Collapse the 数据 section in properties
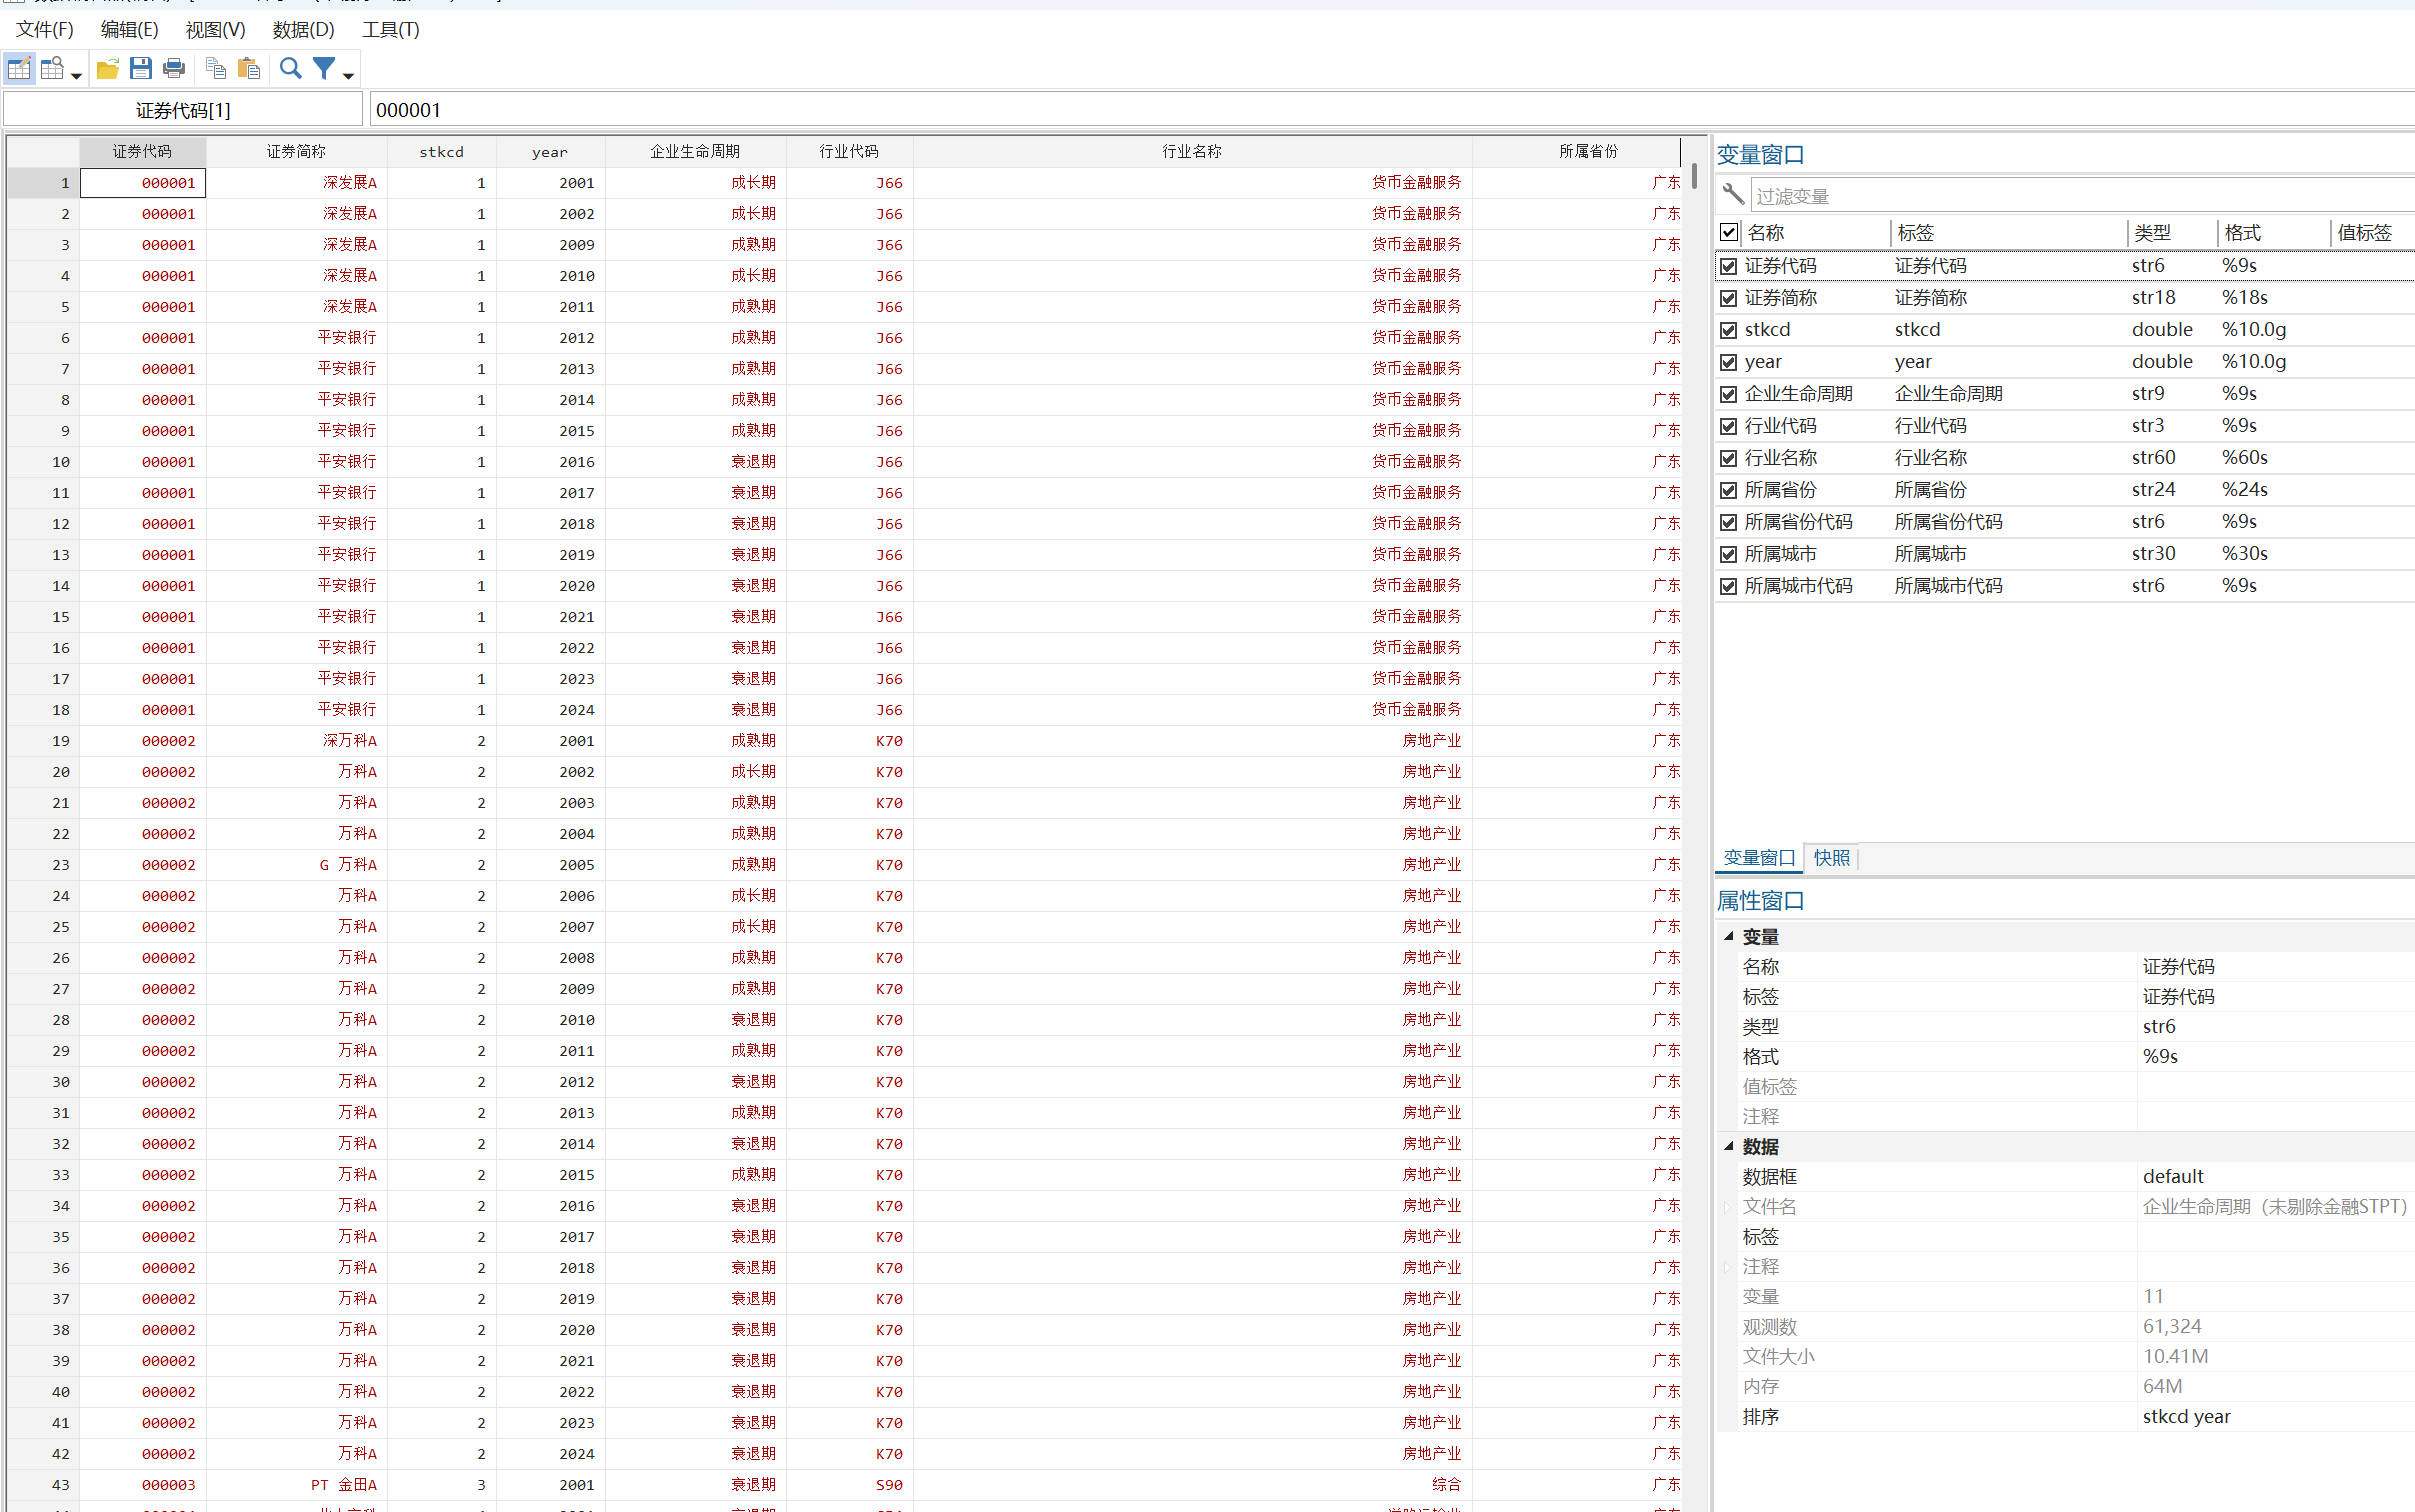The width and height of the screenshot is (2415, 1512). pos(1728,1146)
